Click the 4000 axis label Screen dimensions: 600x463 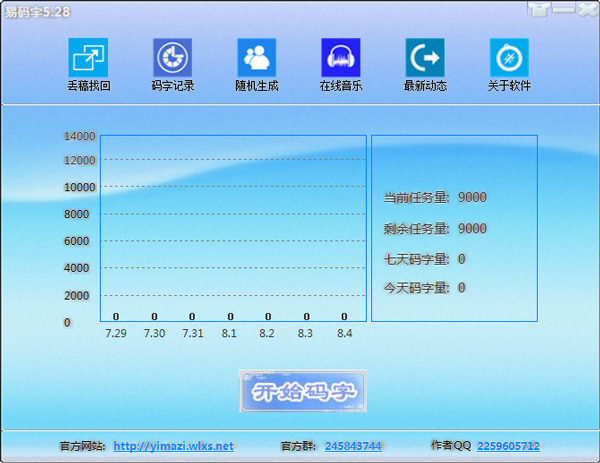click(77, 268)
